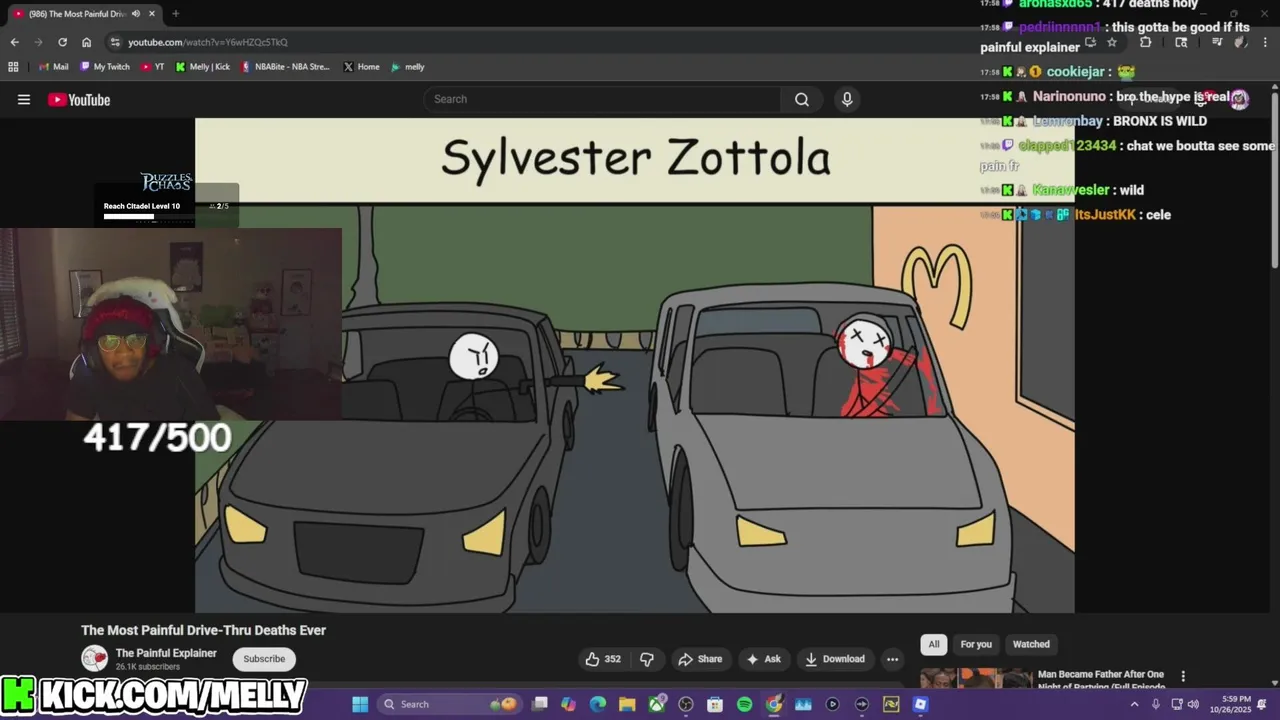Open the Windows Start menu
Screen dimensions: 1280x720
(x=360, y=704)
